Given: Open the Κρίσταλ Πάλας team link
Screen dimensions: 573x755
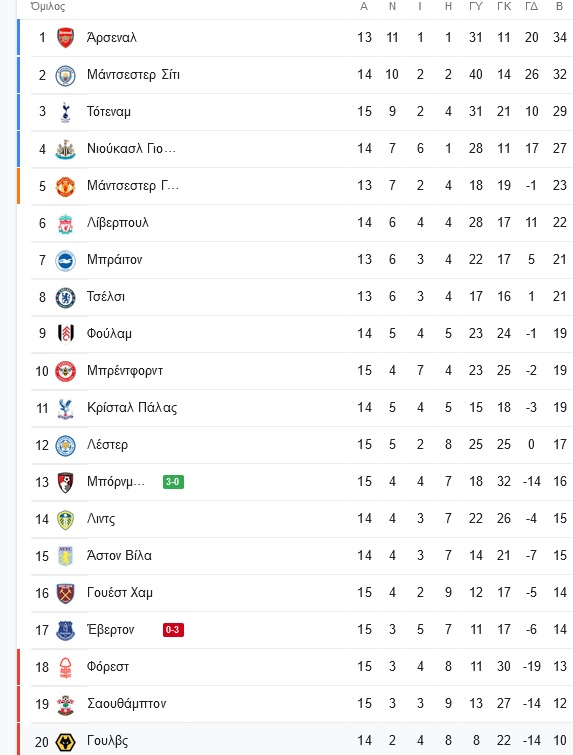Looking at the screenshot, I should [x=132, y=408].
